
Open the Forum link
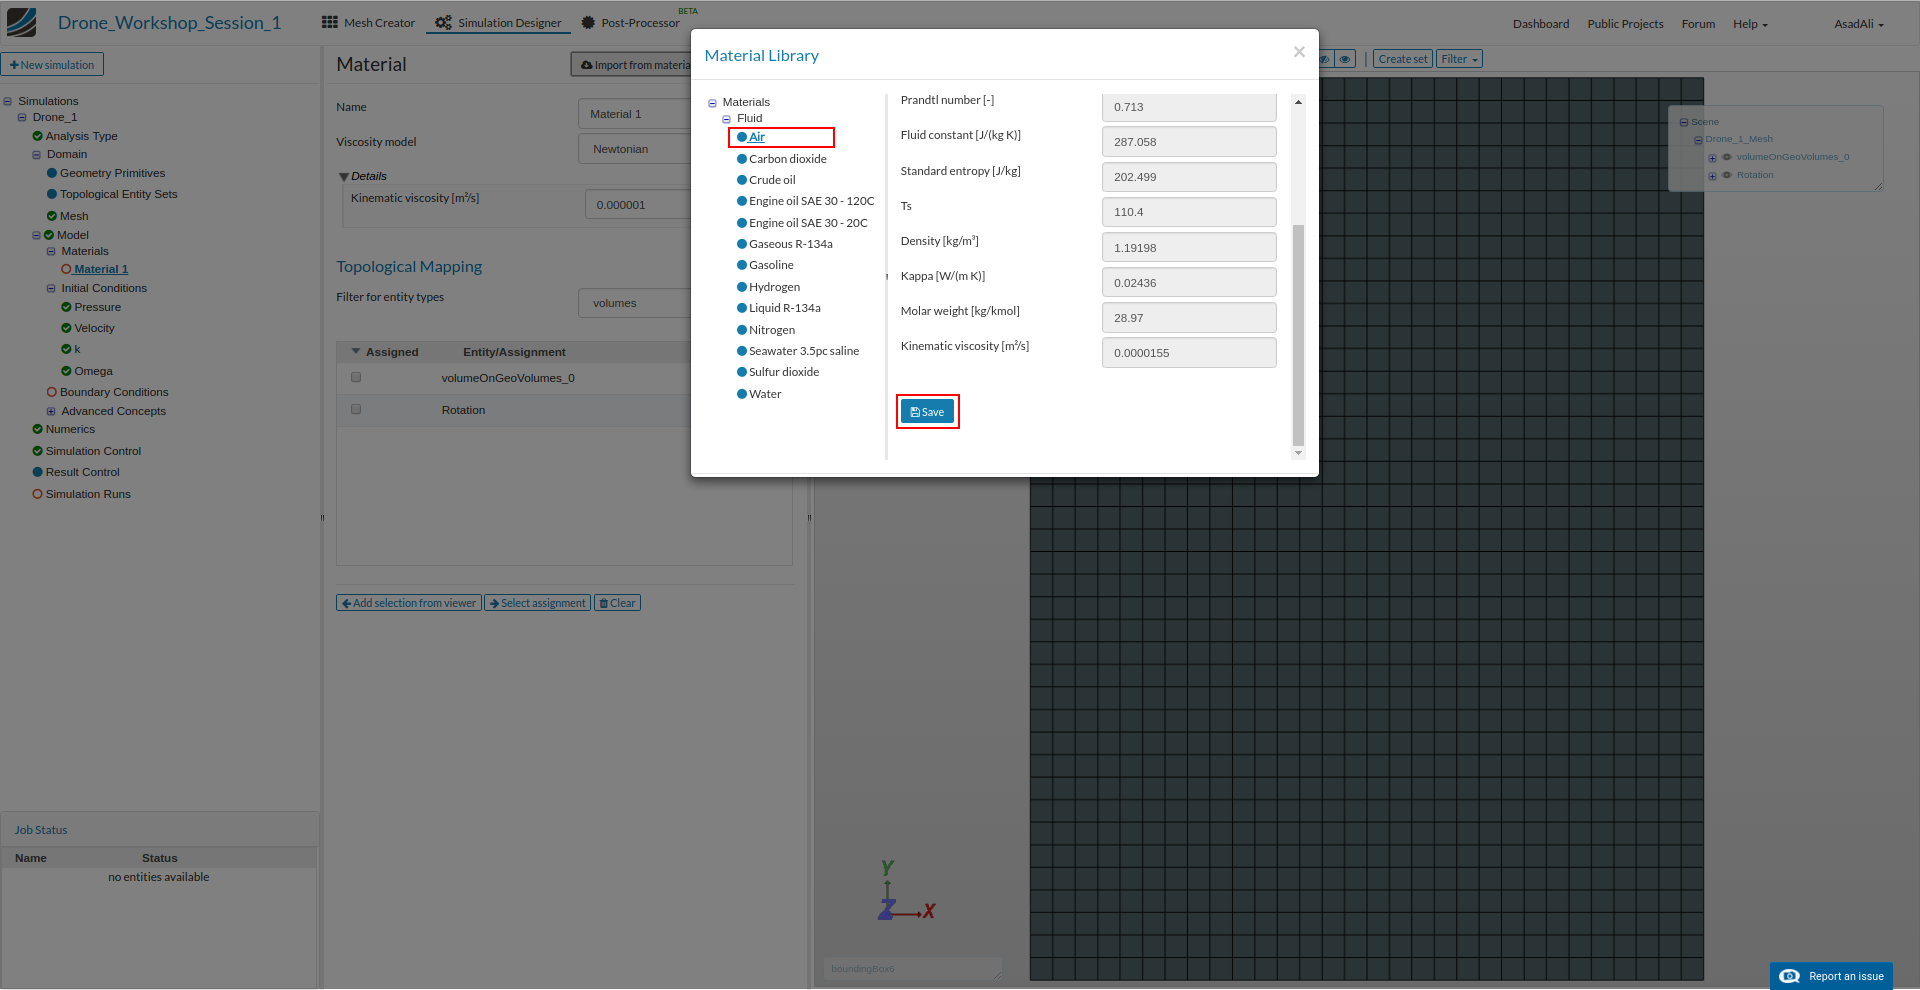click(x=1698, y=24)
